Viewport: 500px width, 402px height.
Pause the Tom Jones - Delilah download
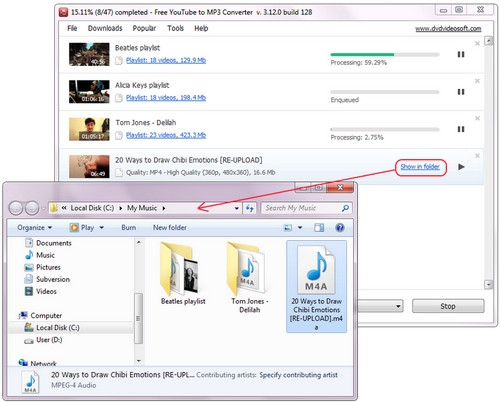461,129
